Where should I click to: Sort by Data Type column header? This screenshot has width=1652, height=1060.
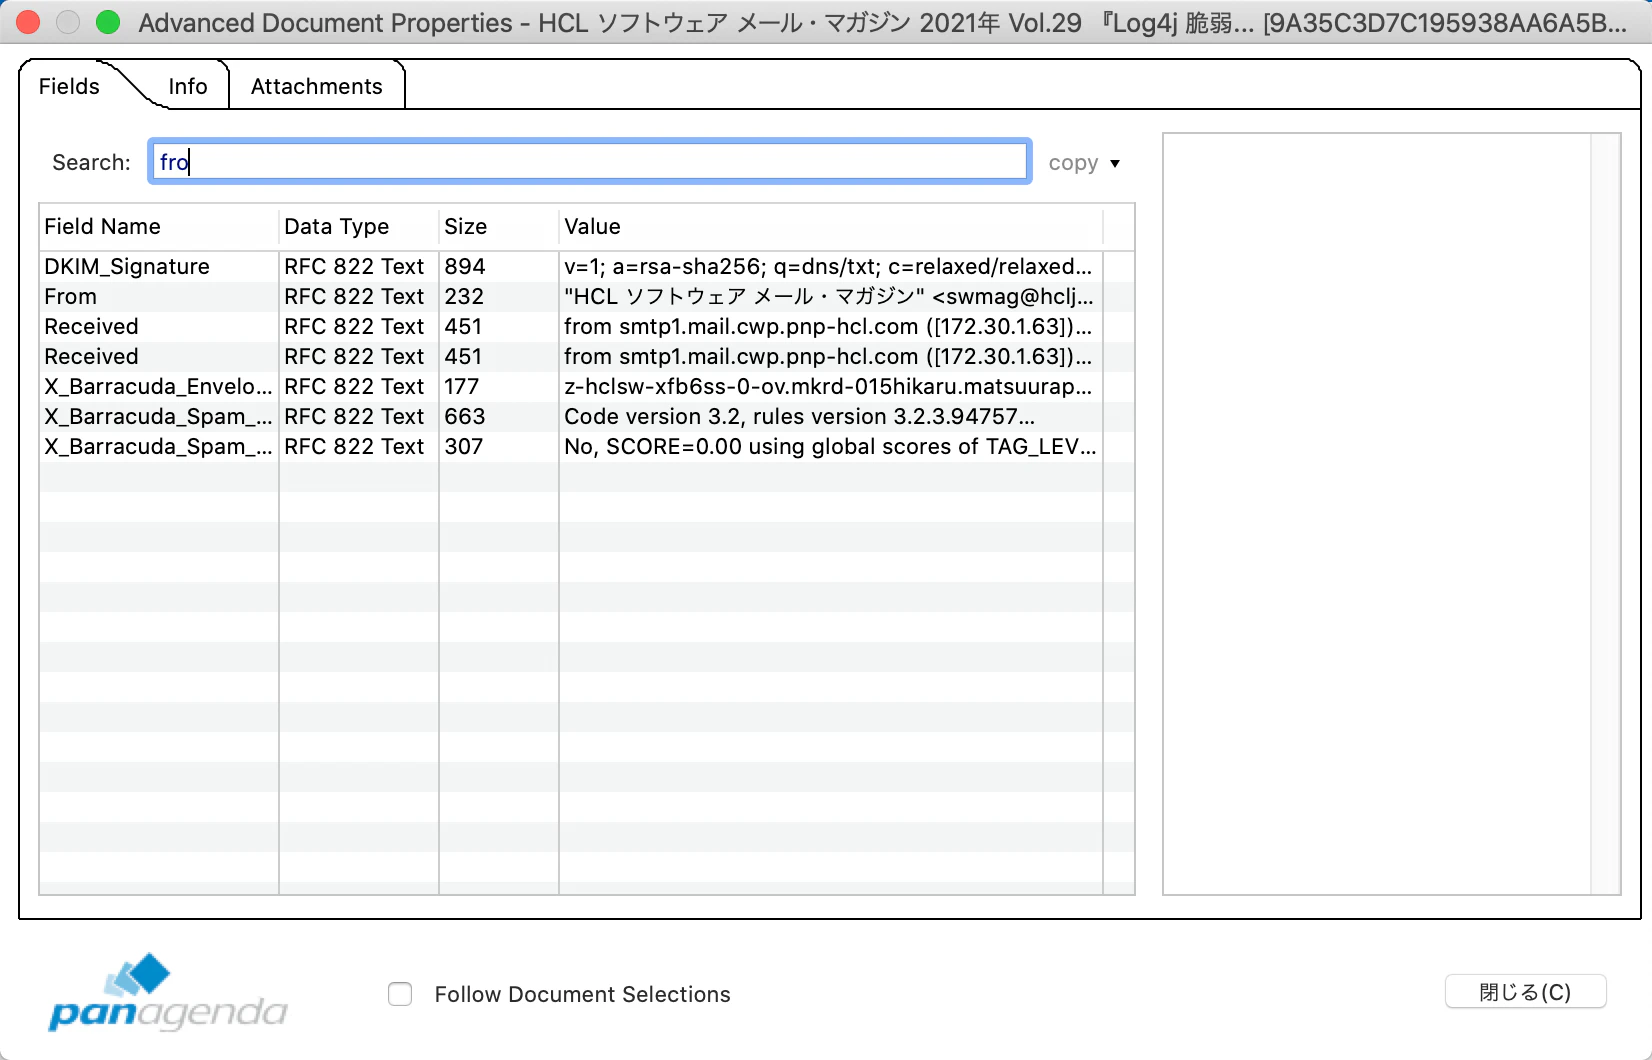click(x=358, y=227)
